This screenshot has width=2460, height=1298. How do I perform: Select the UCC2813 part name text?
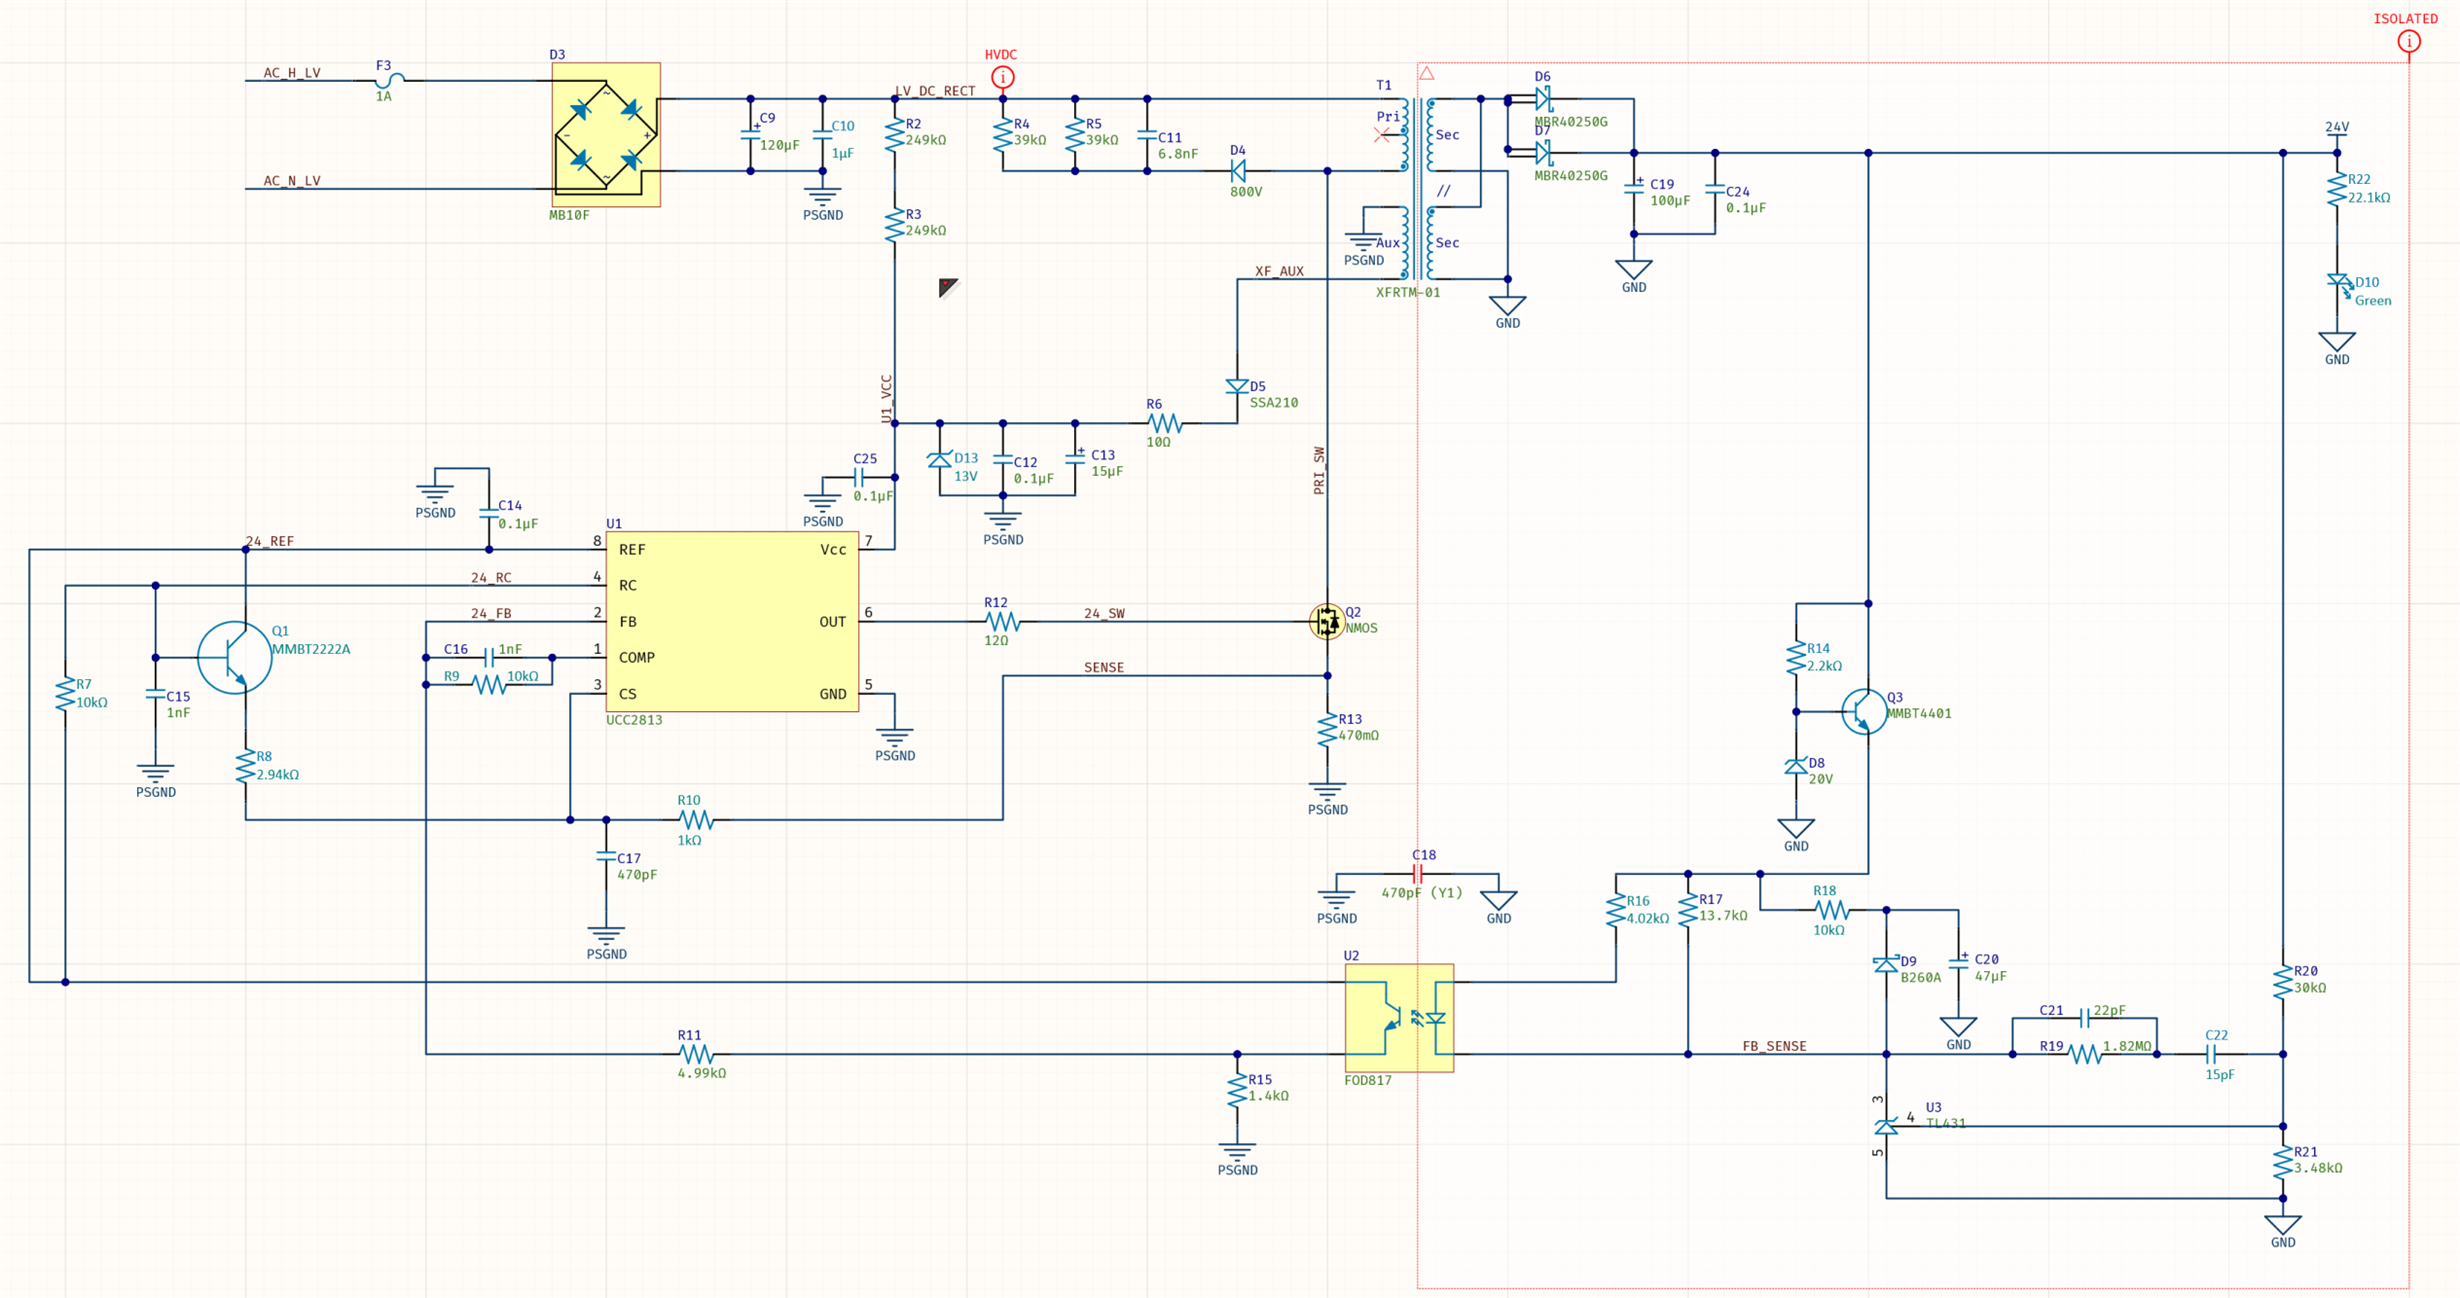(x=634, y=720)
